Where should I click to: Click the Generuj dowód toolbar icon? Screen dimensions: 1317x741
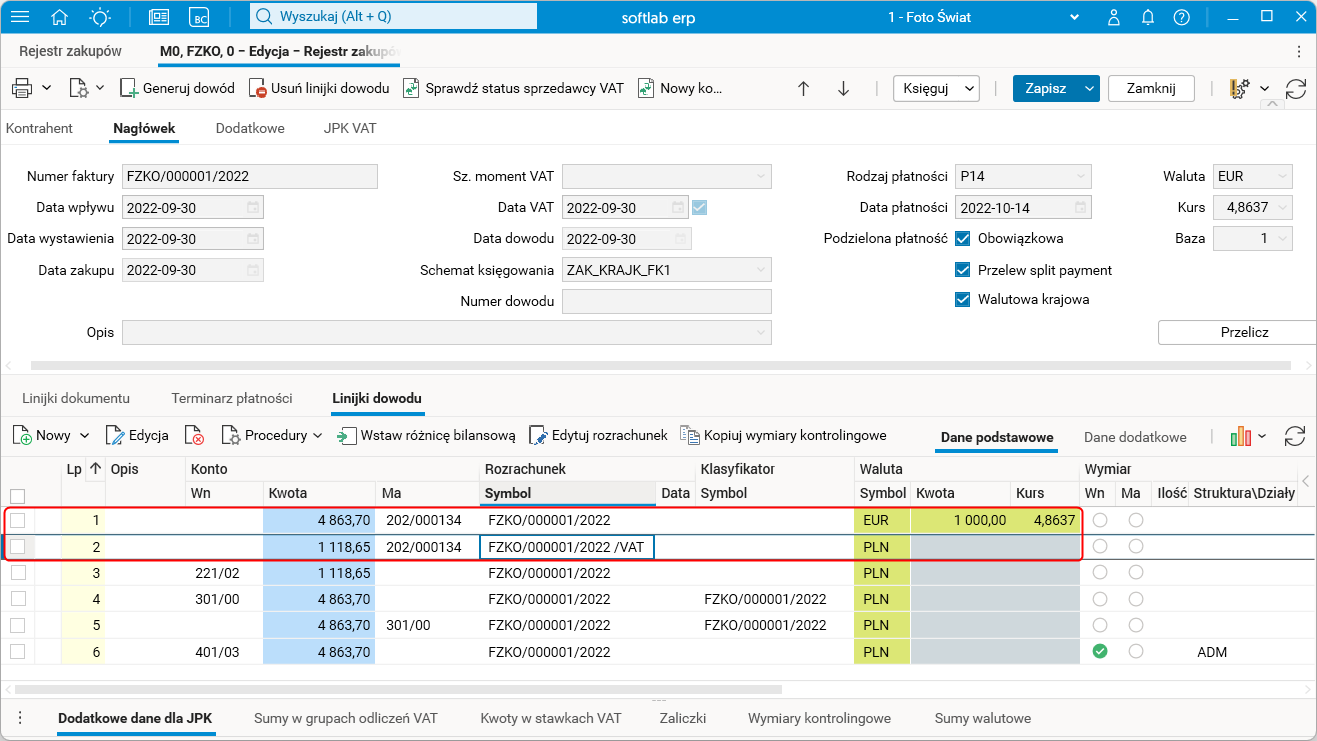tap(129, 88)
